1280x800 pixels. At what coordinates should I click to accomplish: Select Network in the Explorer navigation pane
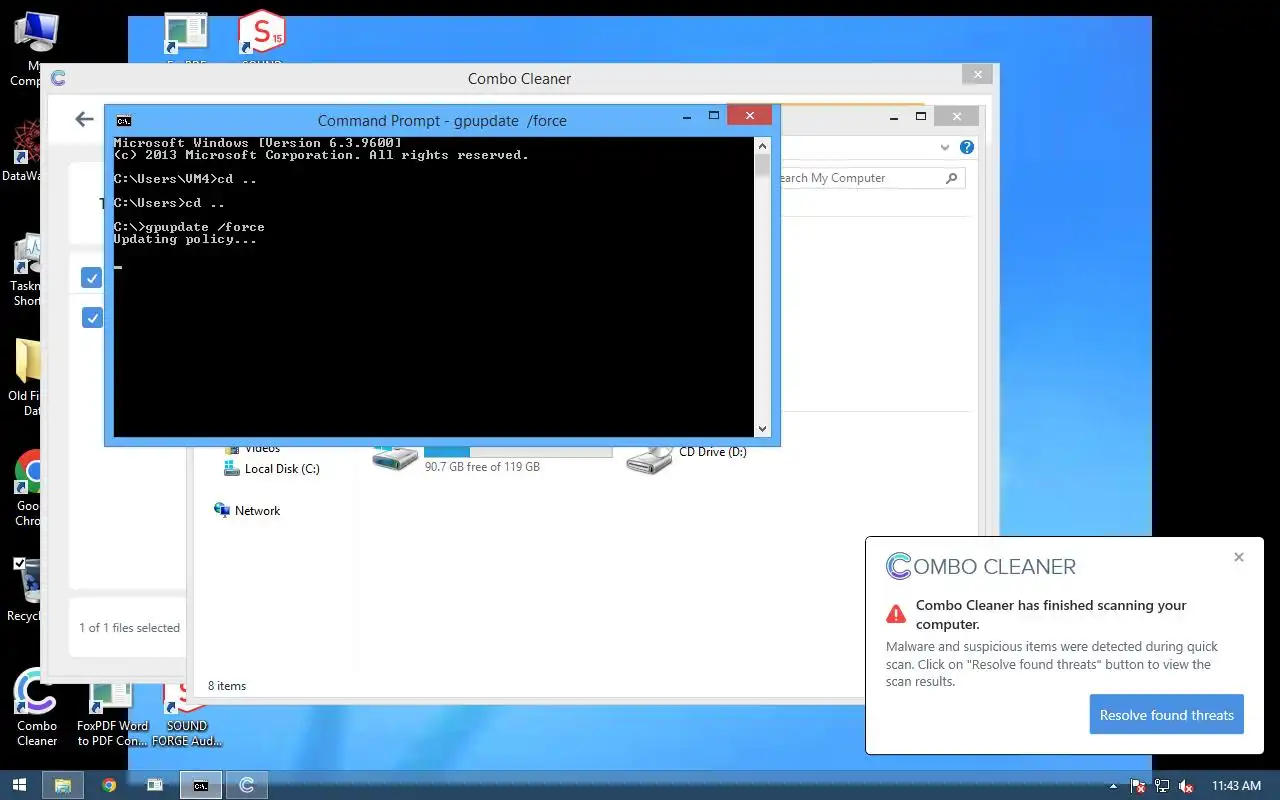(x=247, y=510)
